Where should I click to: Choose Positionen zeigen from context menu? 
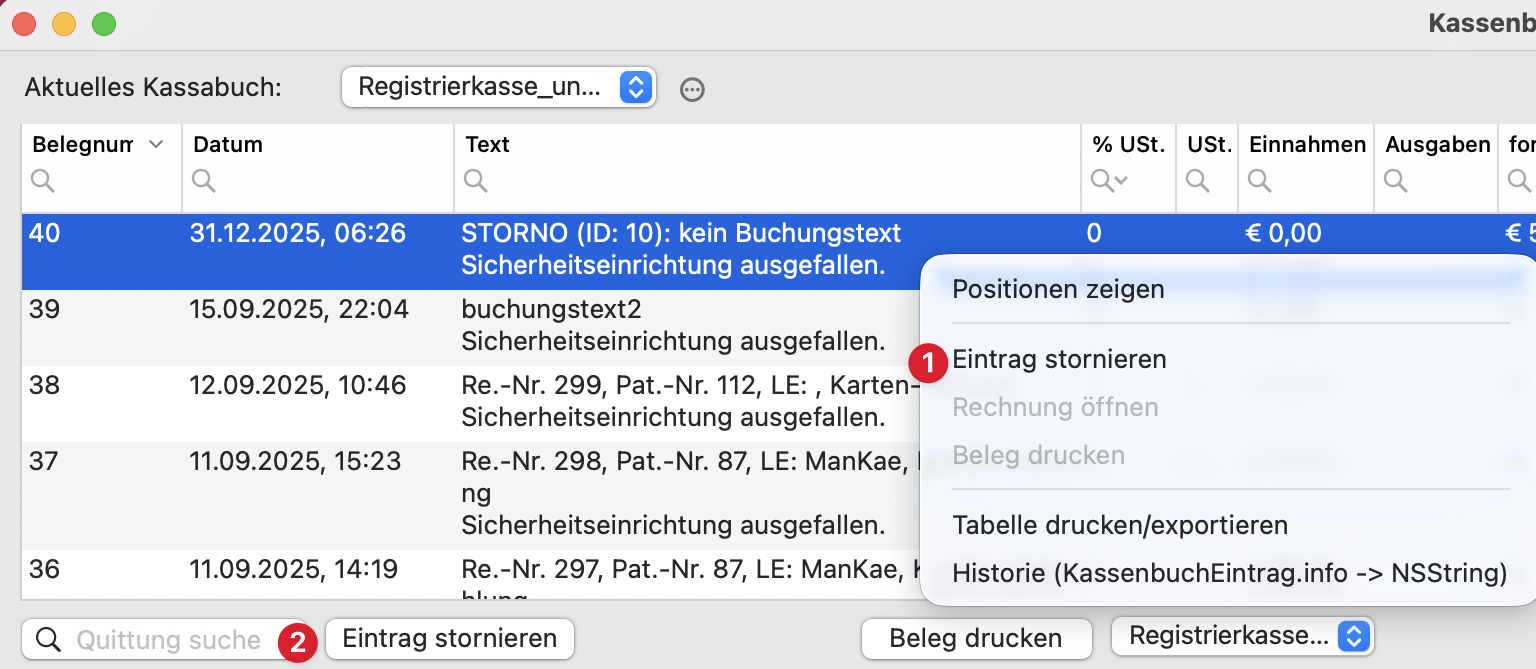[1058, 290]
